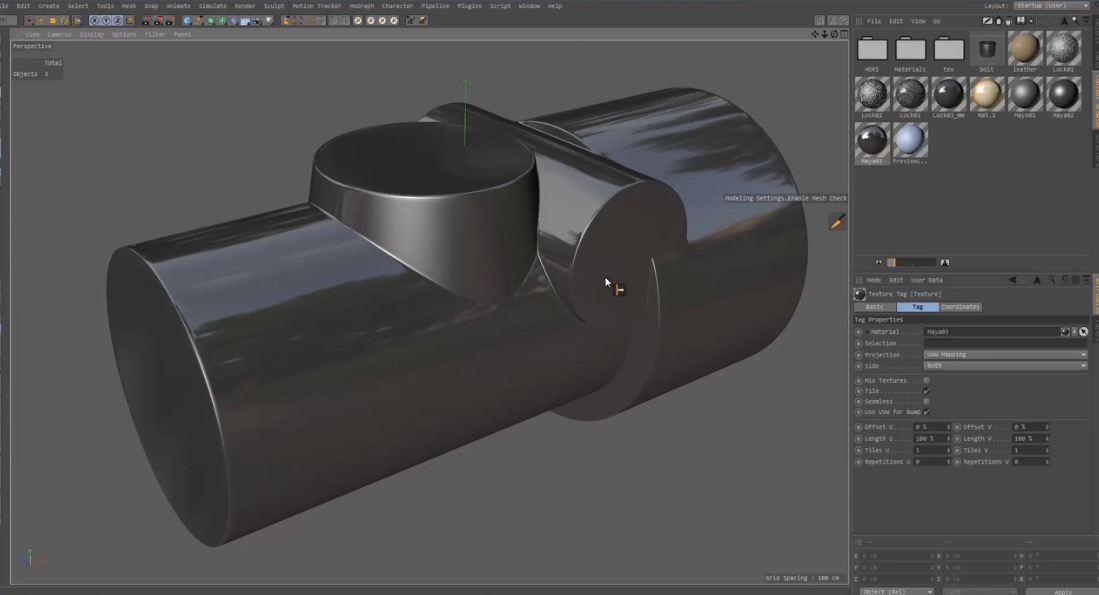Select the Live Selection tool
The width and height of the screenshot is (1099, 595).
[30, 20]
